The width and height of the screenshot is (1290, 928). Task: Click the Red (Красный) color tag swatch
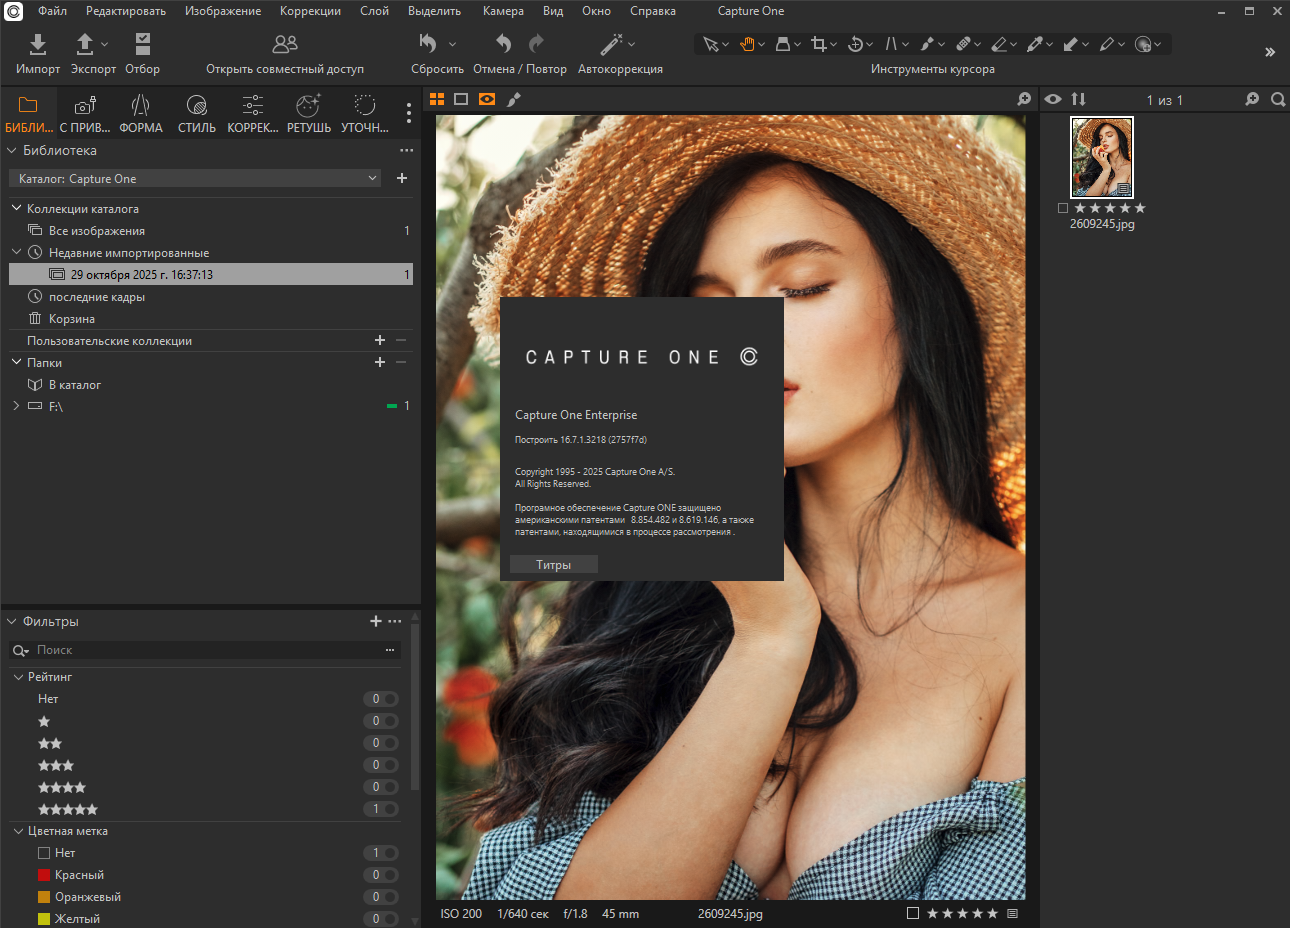[44, 875]
